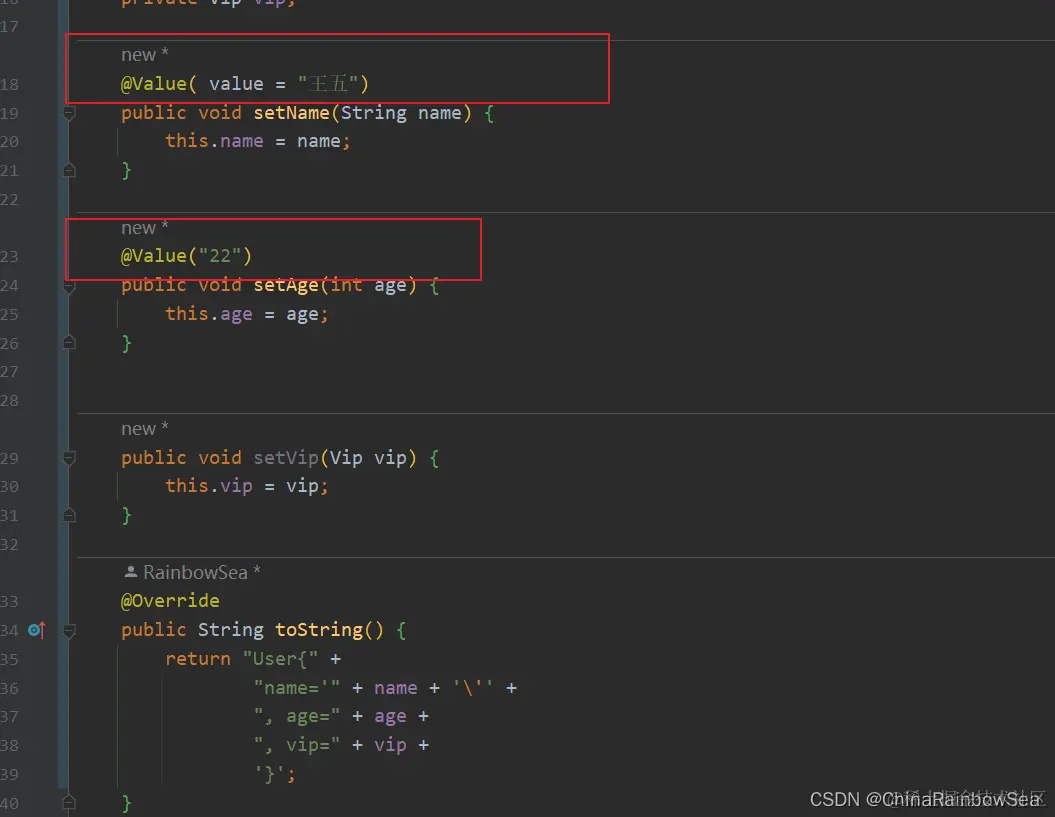Click the 'new *' hint above setName
The image size is (1055, 817).
[145, 55]
